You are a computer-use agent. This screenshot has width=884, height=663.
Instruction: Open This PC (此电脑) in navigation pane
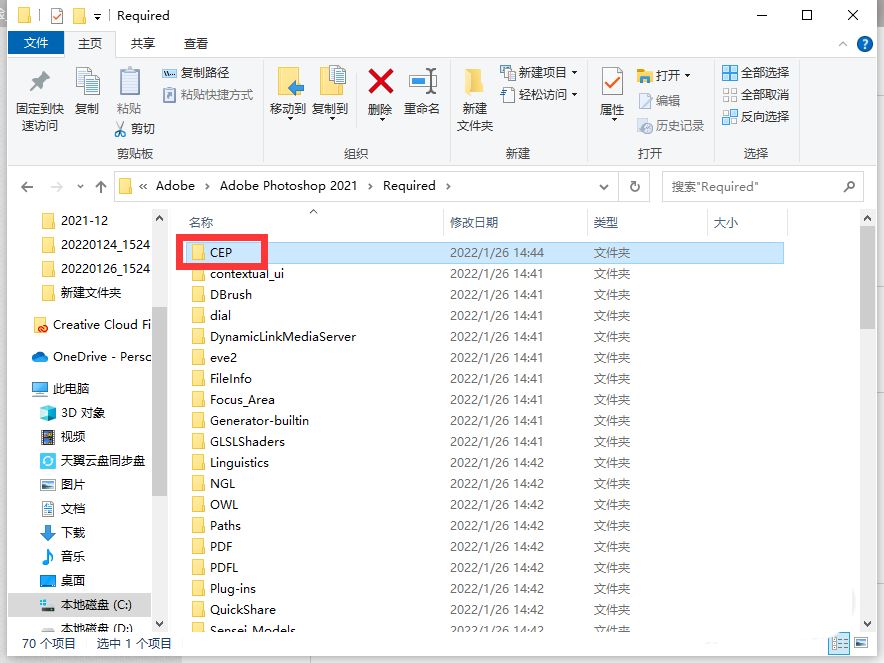click(61, 388)
